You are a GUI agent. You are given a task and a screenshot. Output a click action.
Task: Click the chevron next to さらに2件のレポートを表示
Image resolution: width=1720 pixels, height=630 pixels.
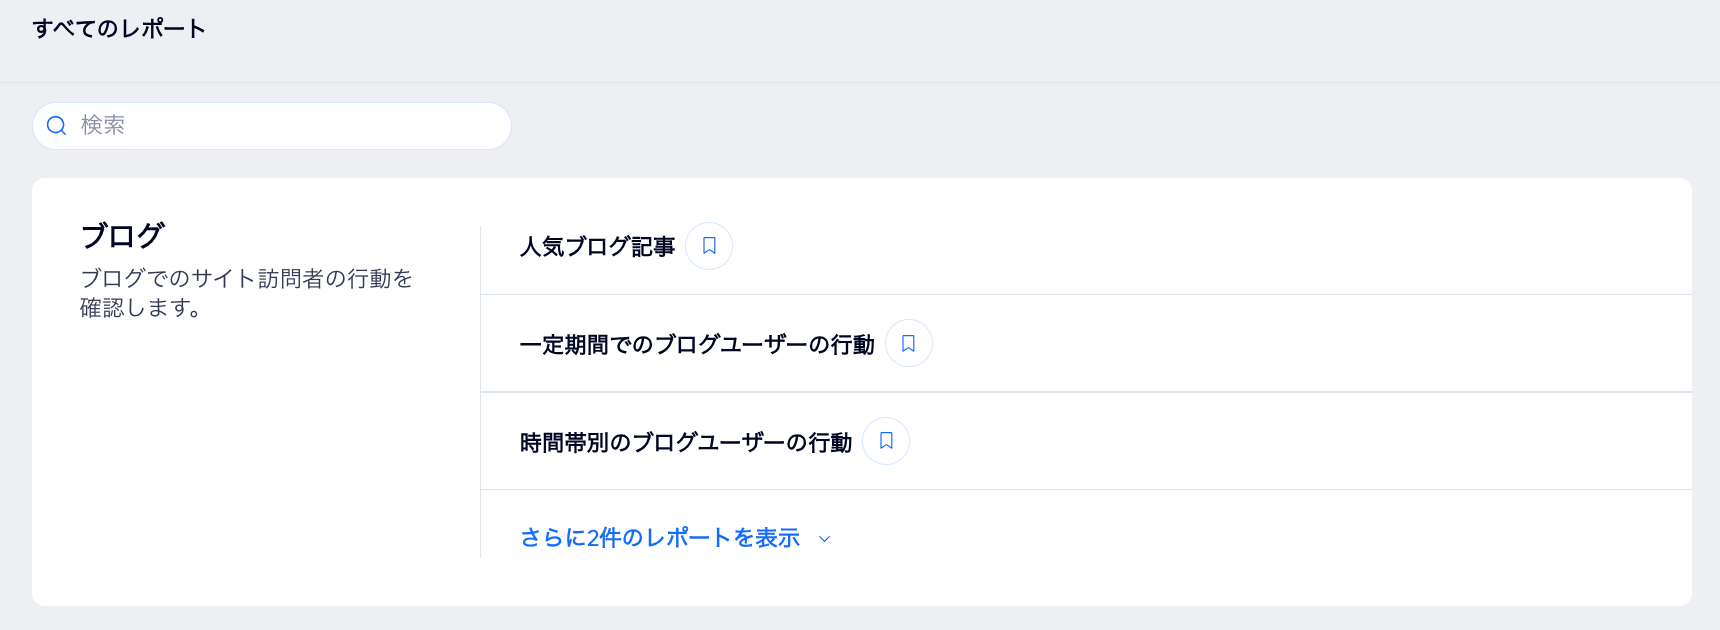click(824, 539)
